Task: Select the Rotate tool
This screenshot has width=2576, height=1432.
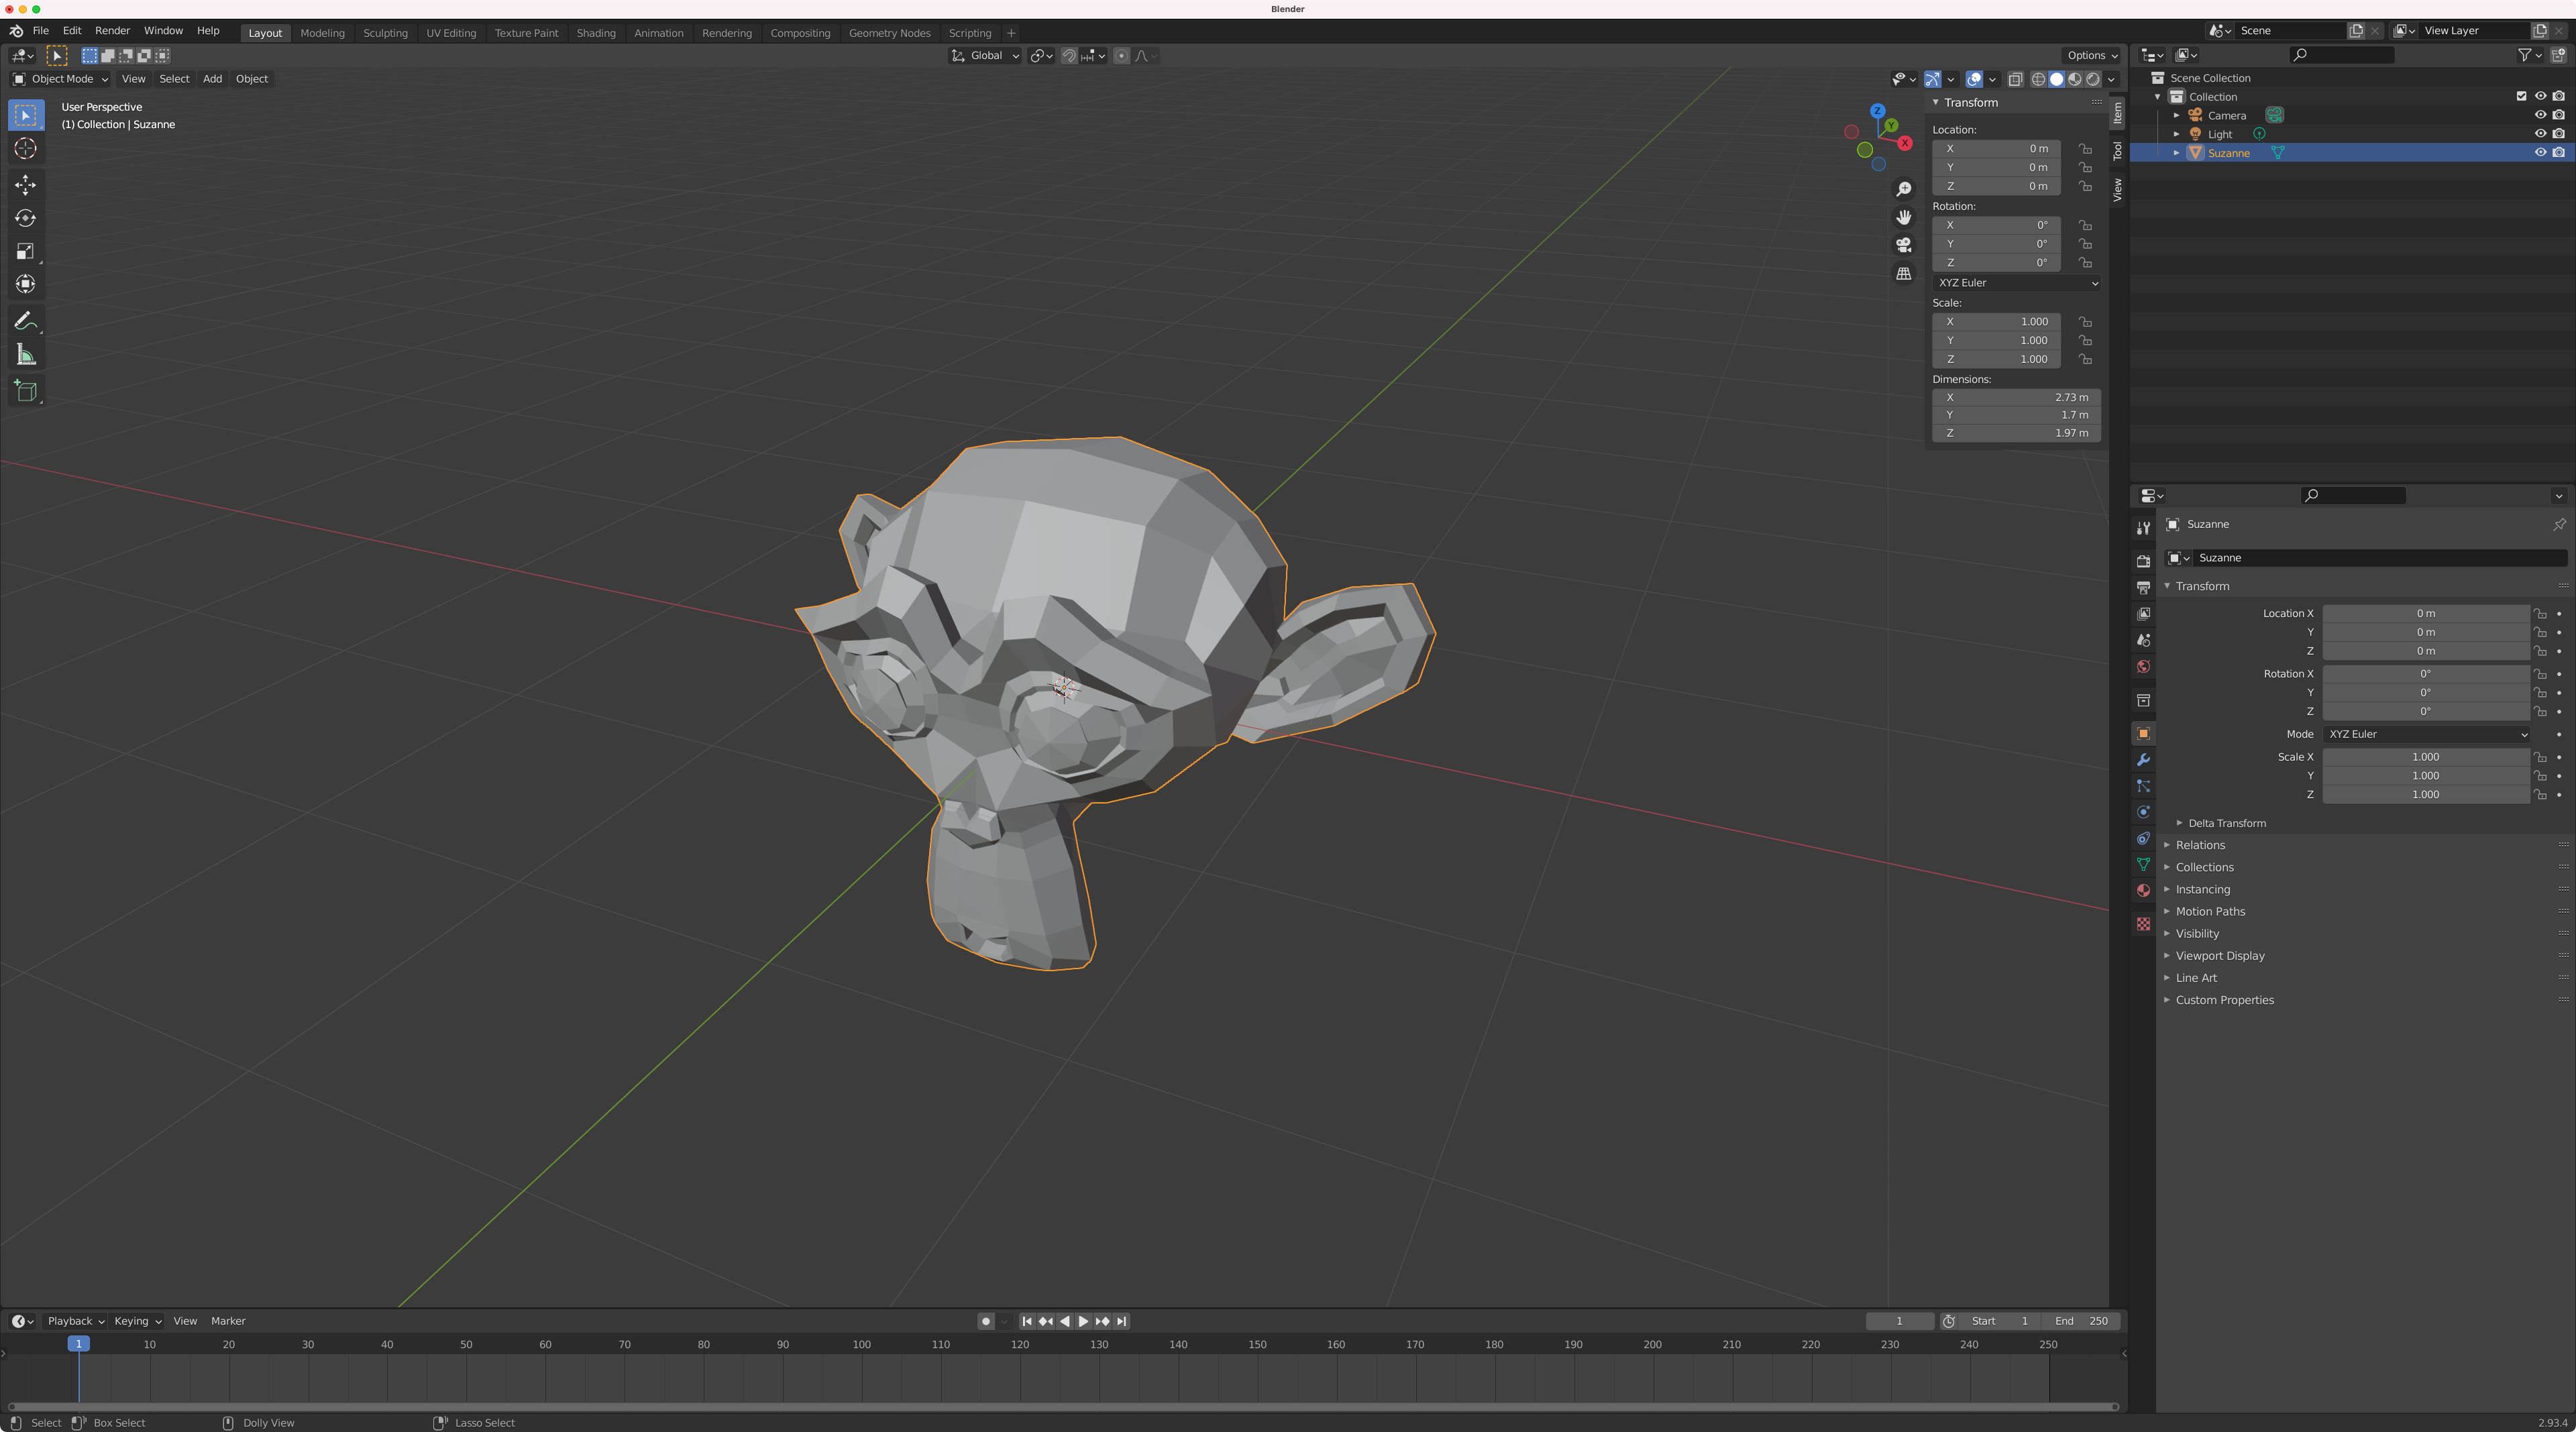Action: 26,218
